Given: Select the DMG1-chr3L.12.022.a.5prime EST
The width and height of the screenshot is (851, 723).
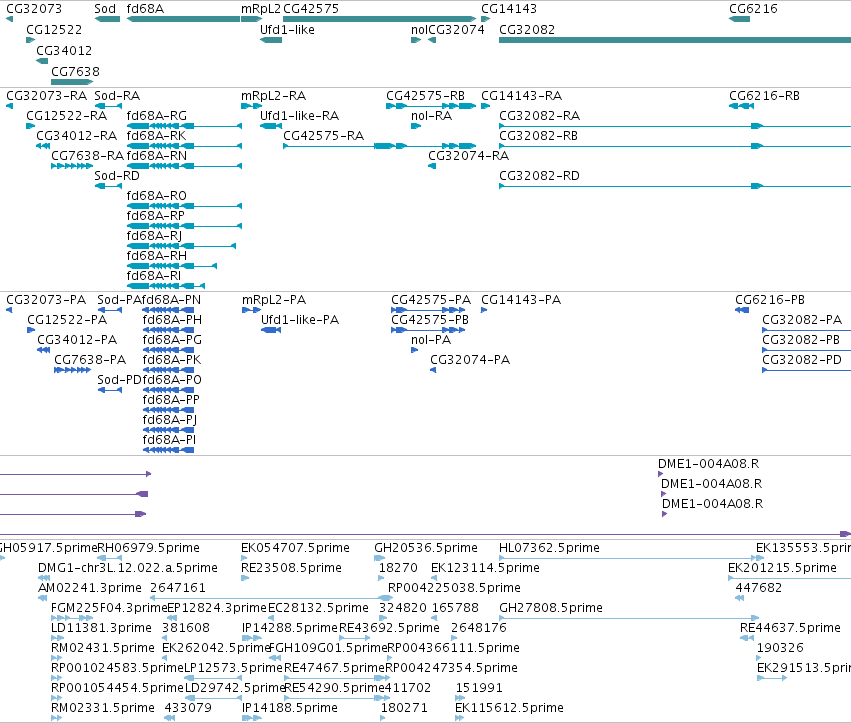Looking at the screenshot, I should click(44, 578).
